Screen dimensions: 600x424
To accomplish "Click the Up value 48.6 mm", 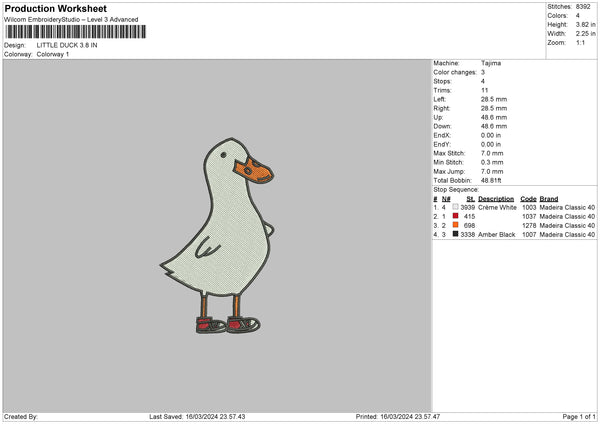I will 494,117.
